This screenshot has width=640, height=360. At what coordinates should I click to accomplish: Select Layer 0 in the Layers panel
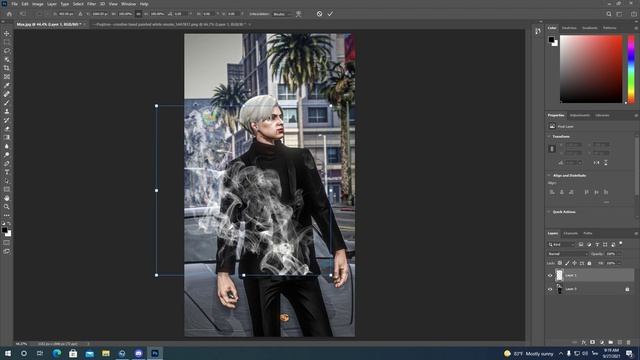tap(590, 289)
